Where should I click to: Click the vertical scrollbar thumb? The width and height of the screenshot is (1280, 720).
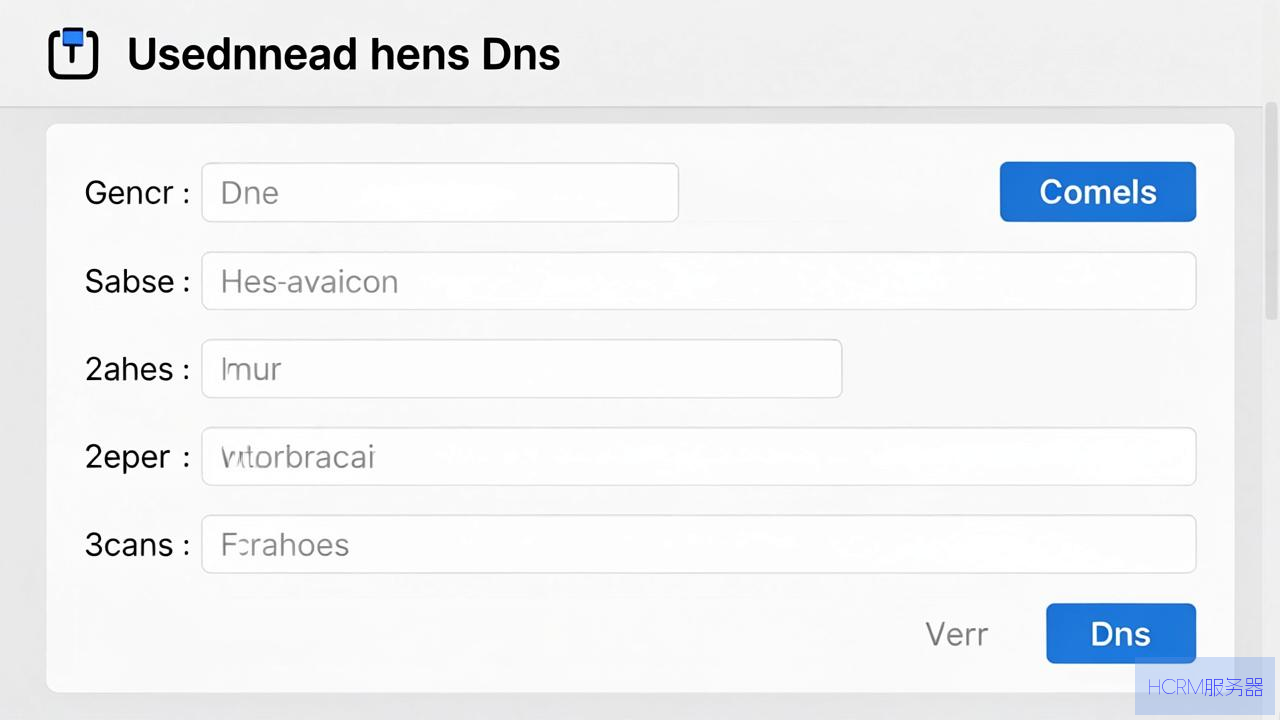click(x=1271, y=210)
